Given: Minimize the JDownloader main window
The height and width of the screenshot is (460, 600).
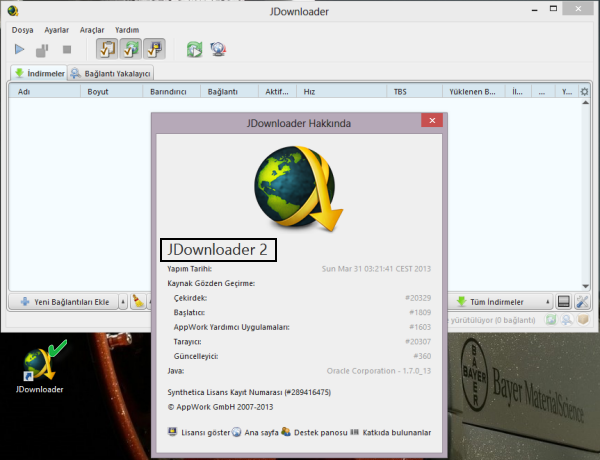Looking at the screenshot, I should [535, 9].
